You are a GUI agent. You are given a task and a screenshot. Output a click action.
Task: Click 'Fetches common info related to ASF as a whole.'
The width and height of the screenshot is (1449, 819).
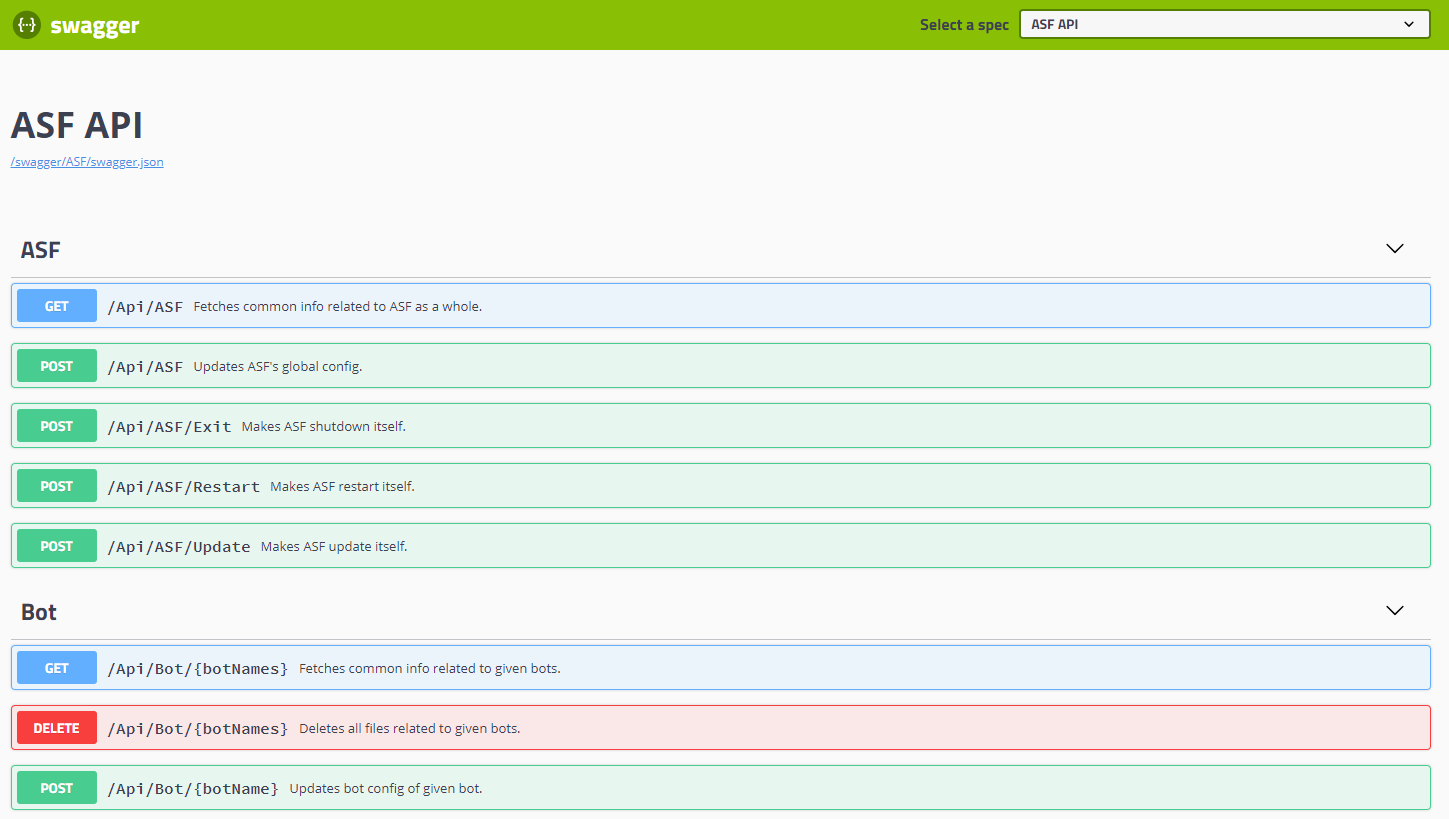(338, 307)
